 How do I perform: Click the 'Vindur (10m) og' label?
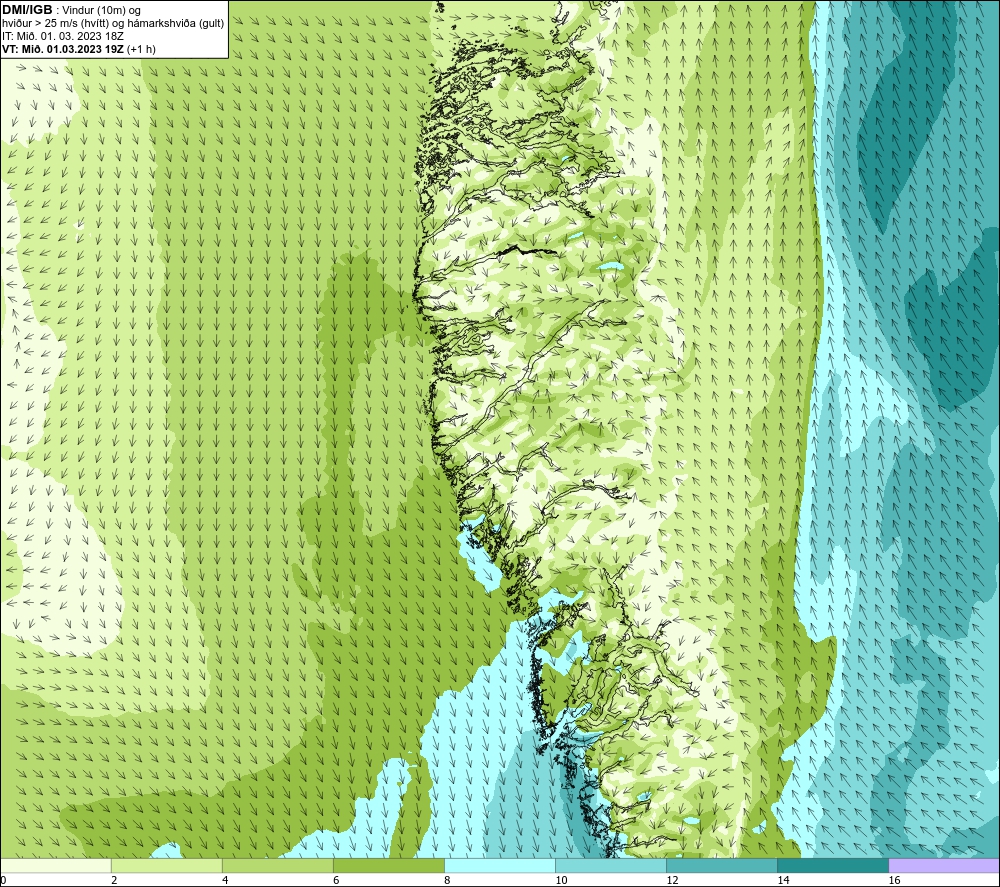tap(102, 10)
